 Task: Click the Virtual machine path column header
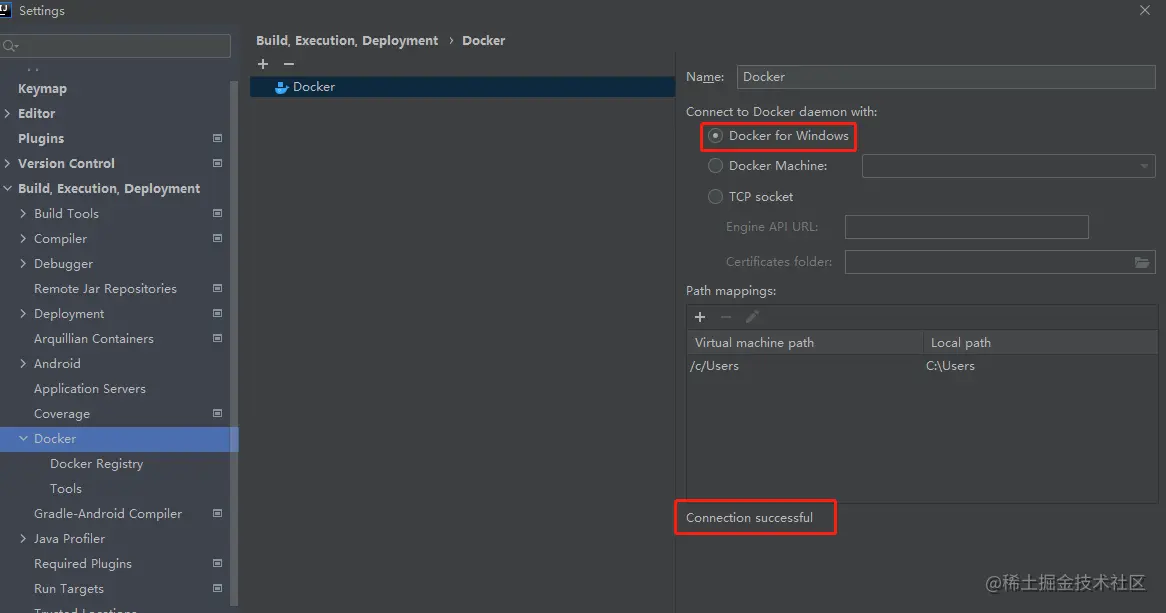tap(805, 343)
